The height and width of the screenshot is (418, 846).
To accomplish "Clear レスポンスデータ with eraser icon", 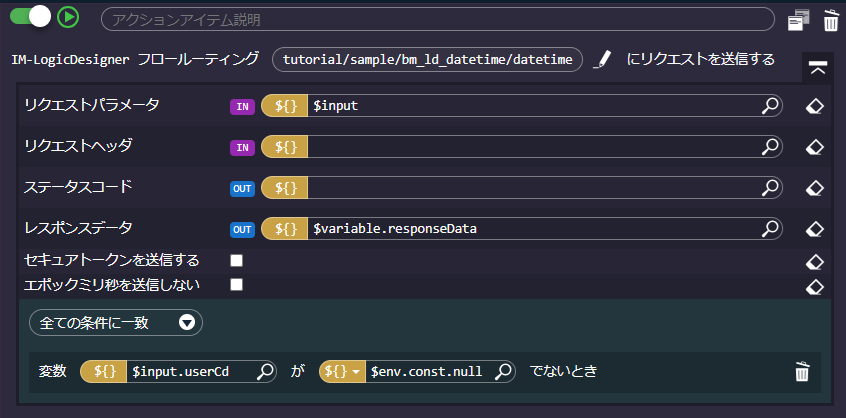I will pyautogui.click(x=814, y=230).
